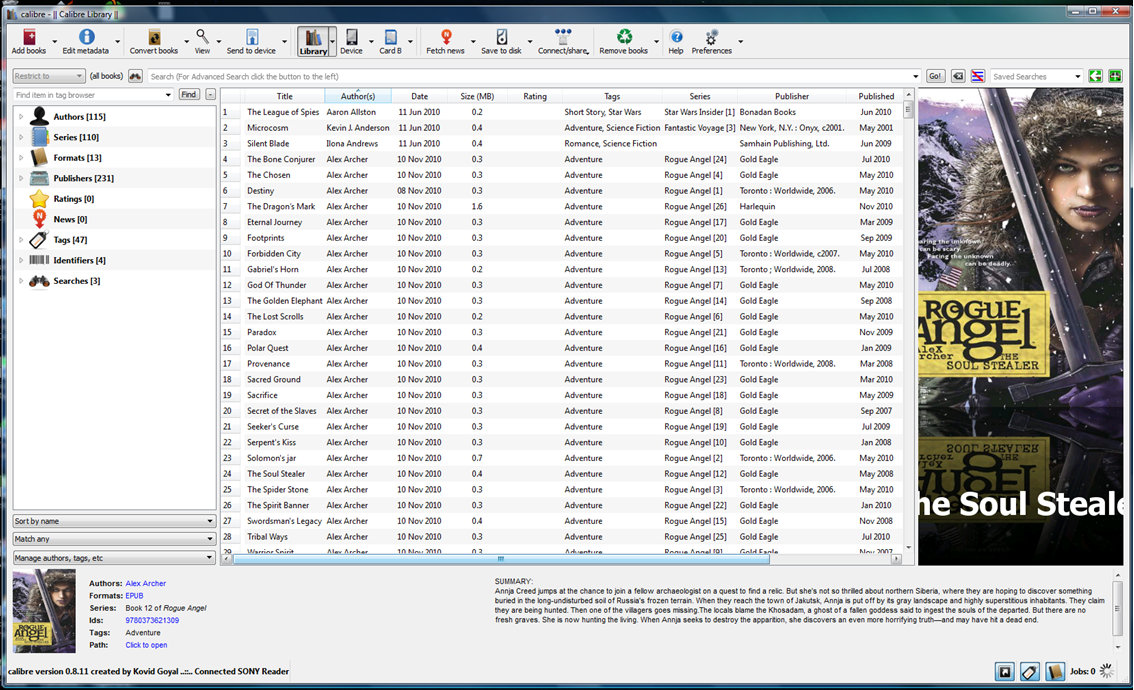Click the Jobs spinner indicator
The height and width of the screenshot is (690, 1134).
(x=1107, y=671)
